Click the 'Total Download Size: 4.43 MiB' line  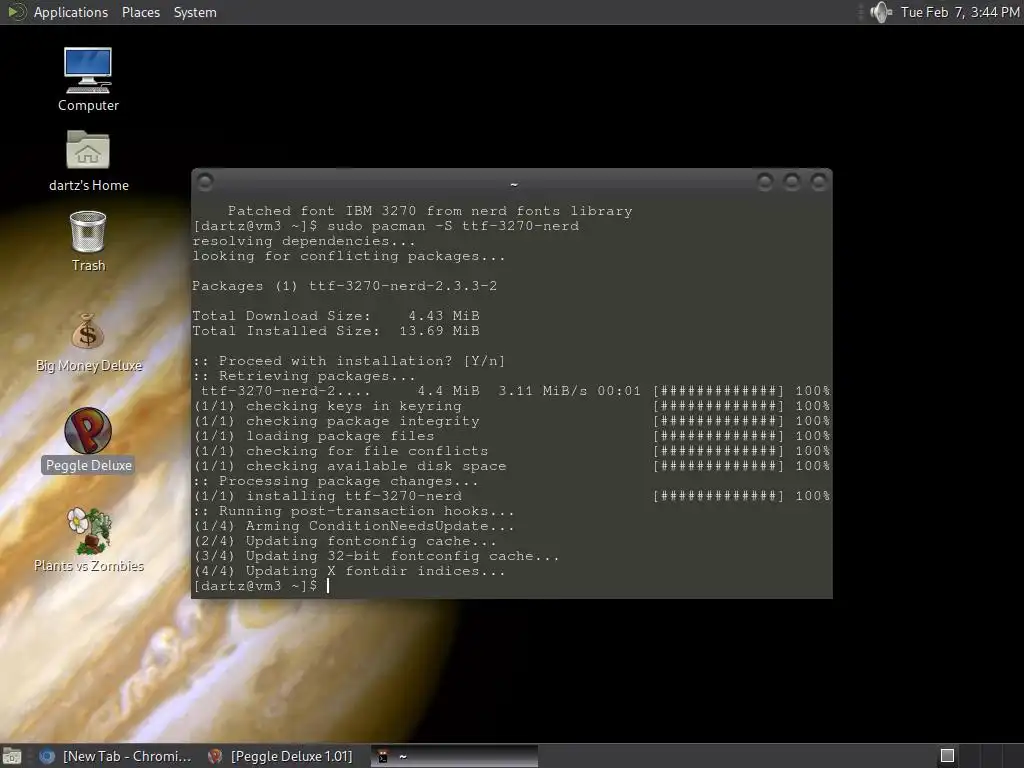coord(336,316)
